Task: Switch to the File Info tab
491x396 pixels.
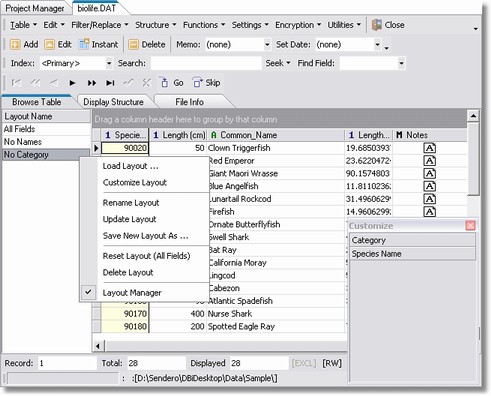Action: pyautogui.click(x=189, y=102)
